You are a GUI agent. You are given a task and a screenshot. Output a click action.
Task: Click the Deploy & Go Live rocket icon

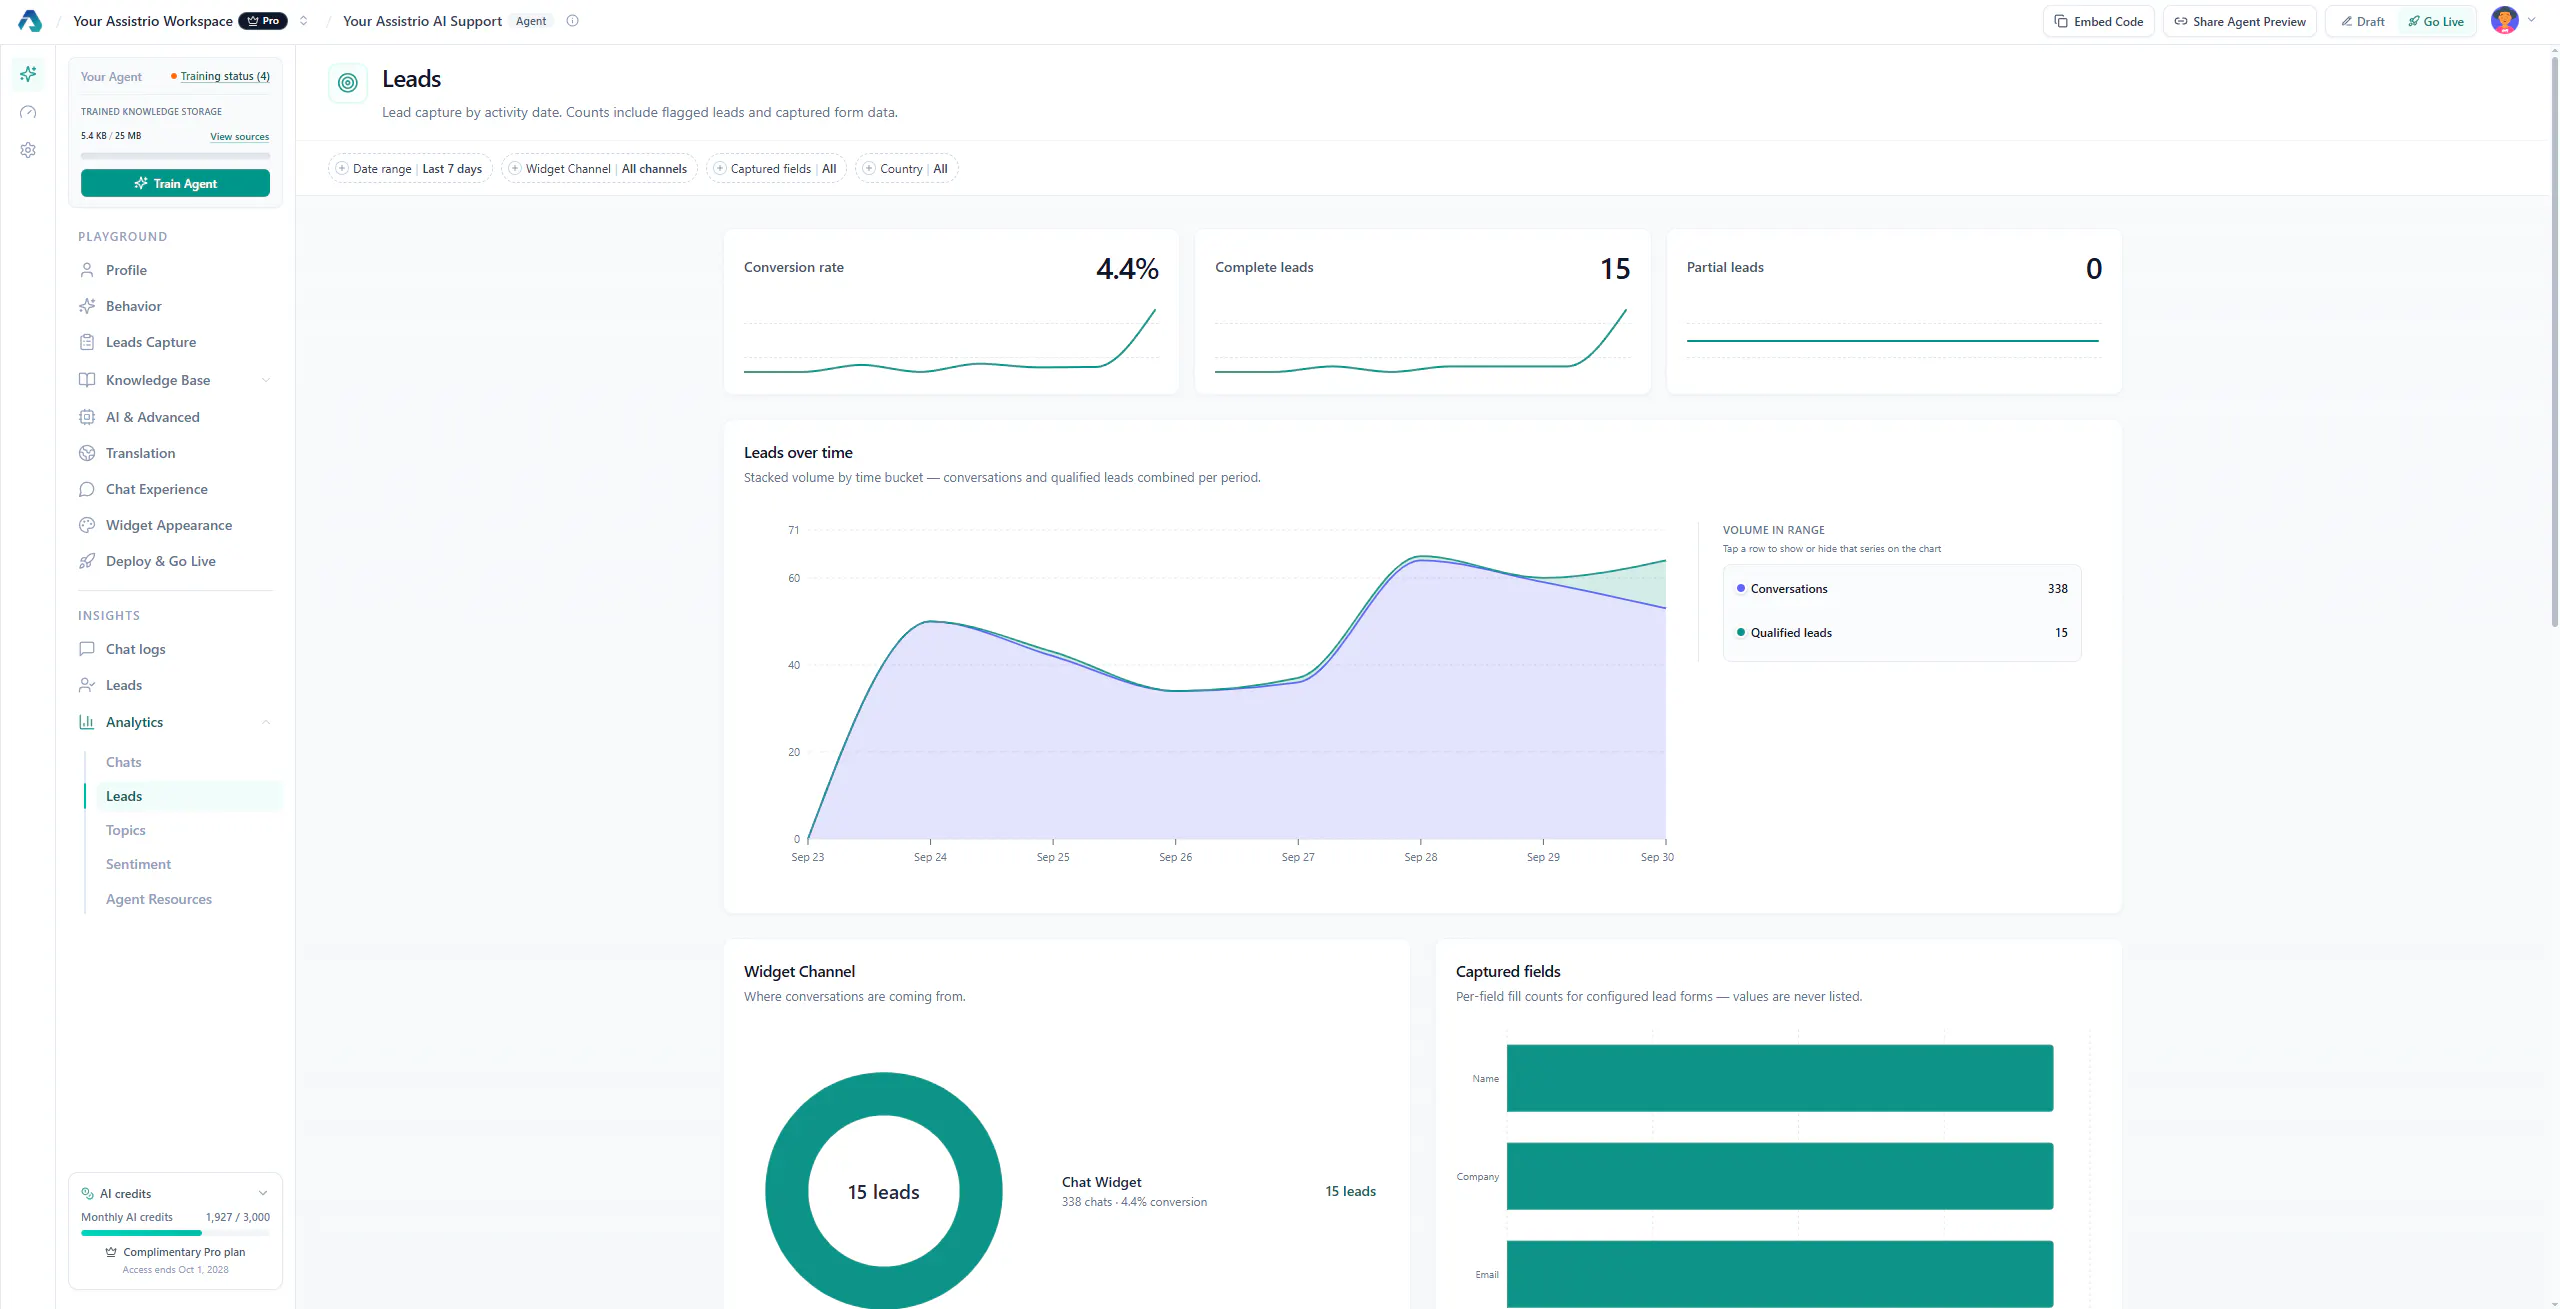point(87,561)
